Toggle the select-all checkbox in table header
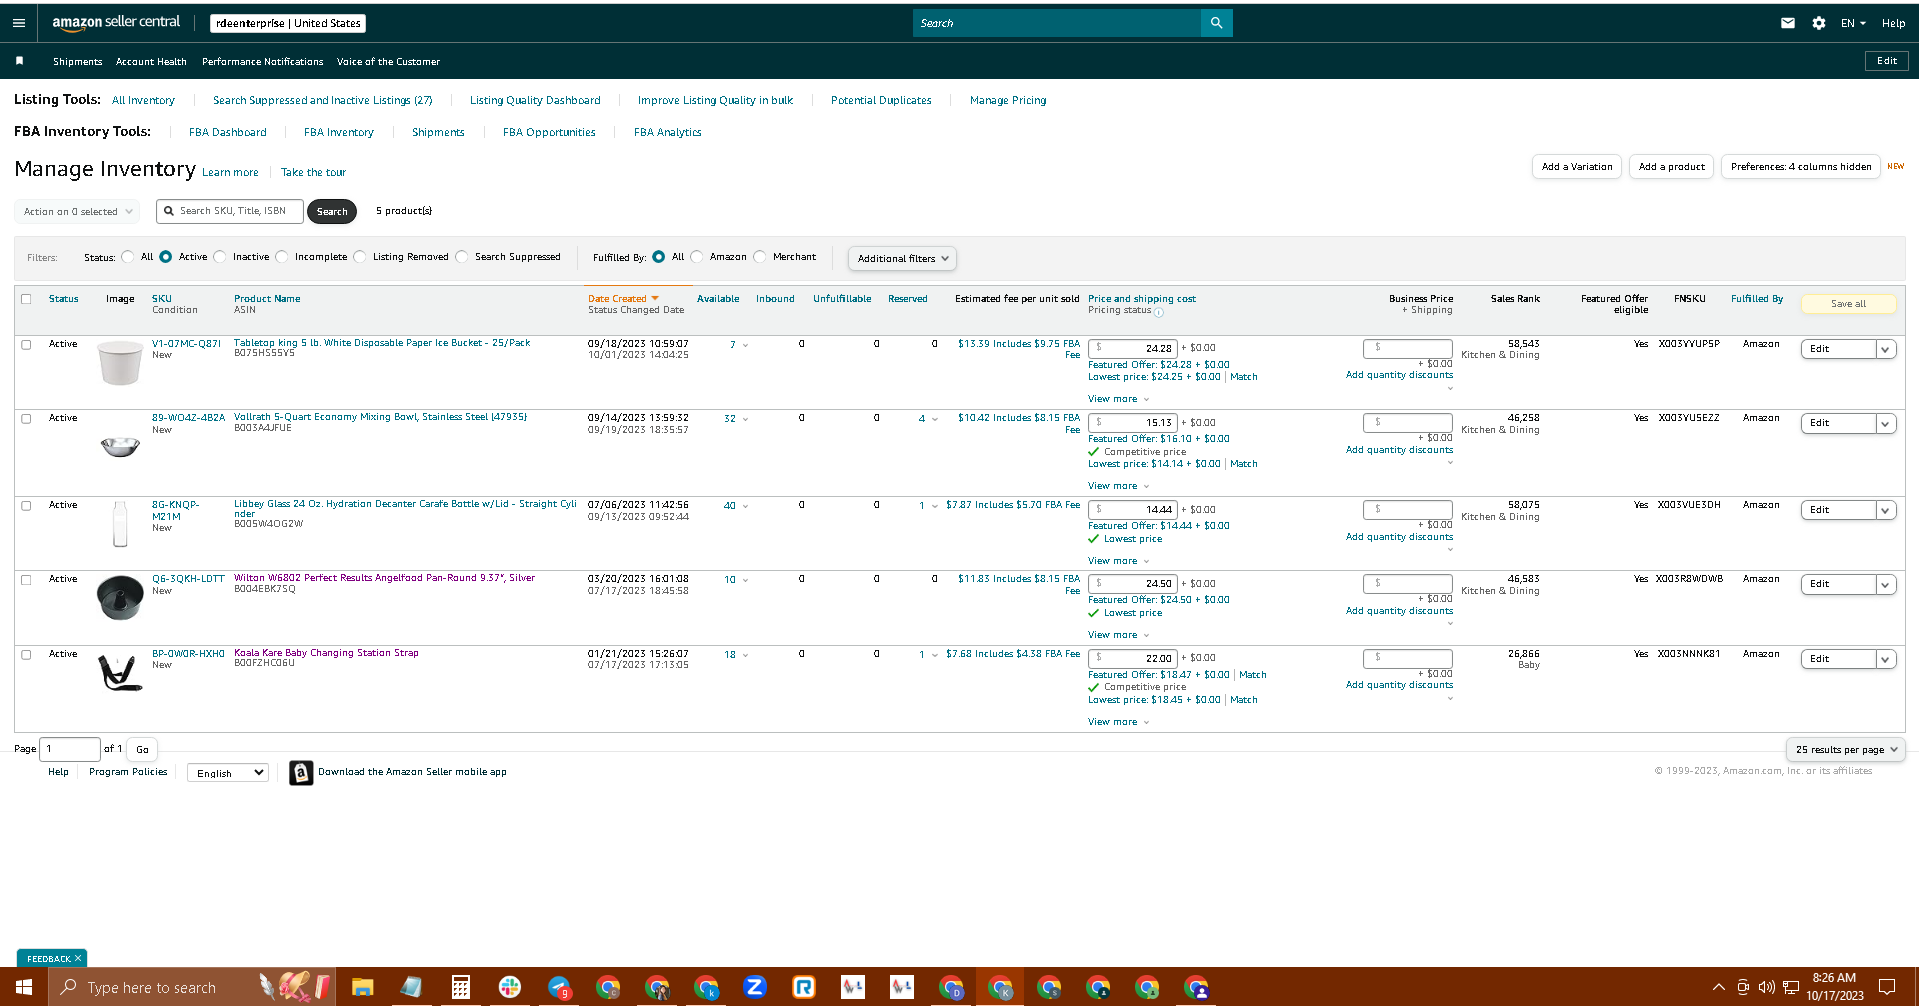 coord(26,299)
